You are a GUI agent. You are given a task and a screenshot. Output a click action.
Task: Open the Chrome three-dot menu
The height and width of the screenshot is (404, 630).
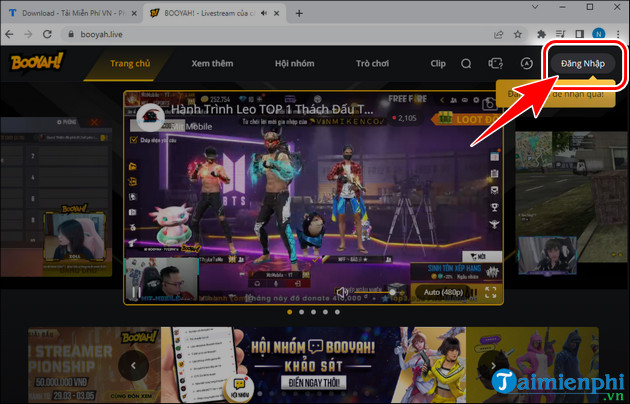[x=618, y=35]
